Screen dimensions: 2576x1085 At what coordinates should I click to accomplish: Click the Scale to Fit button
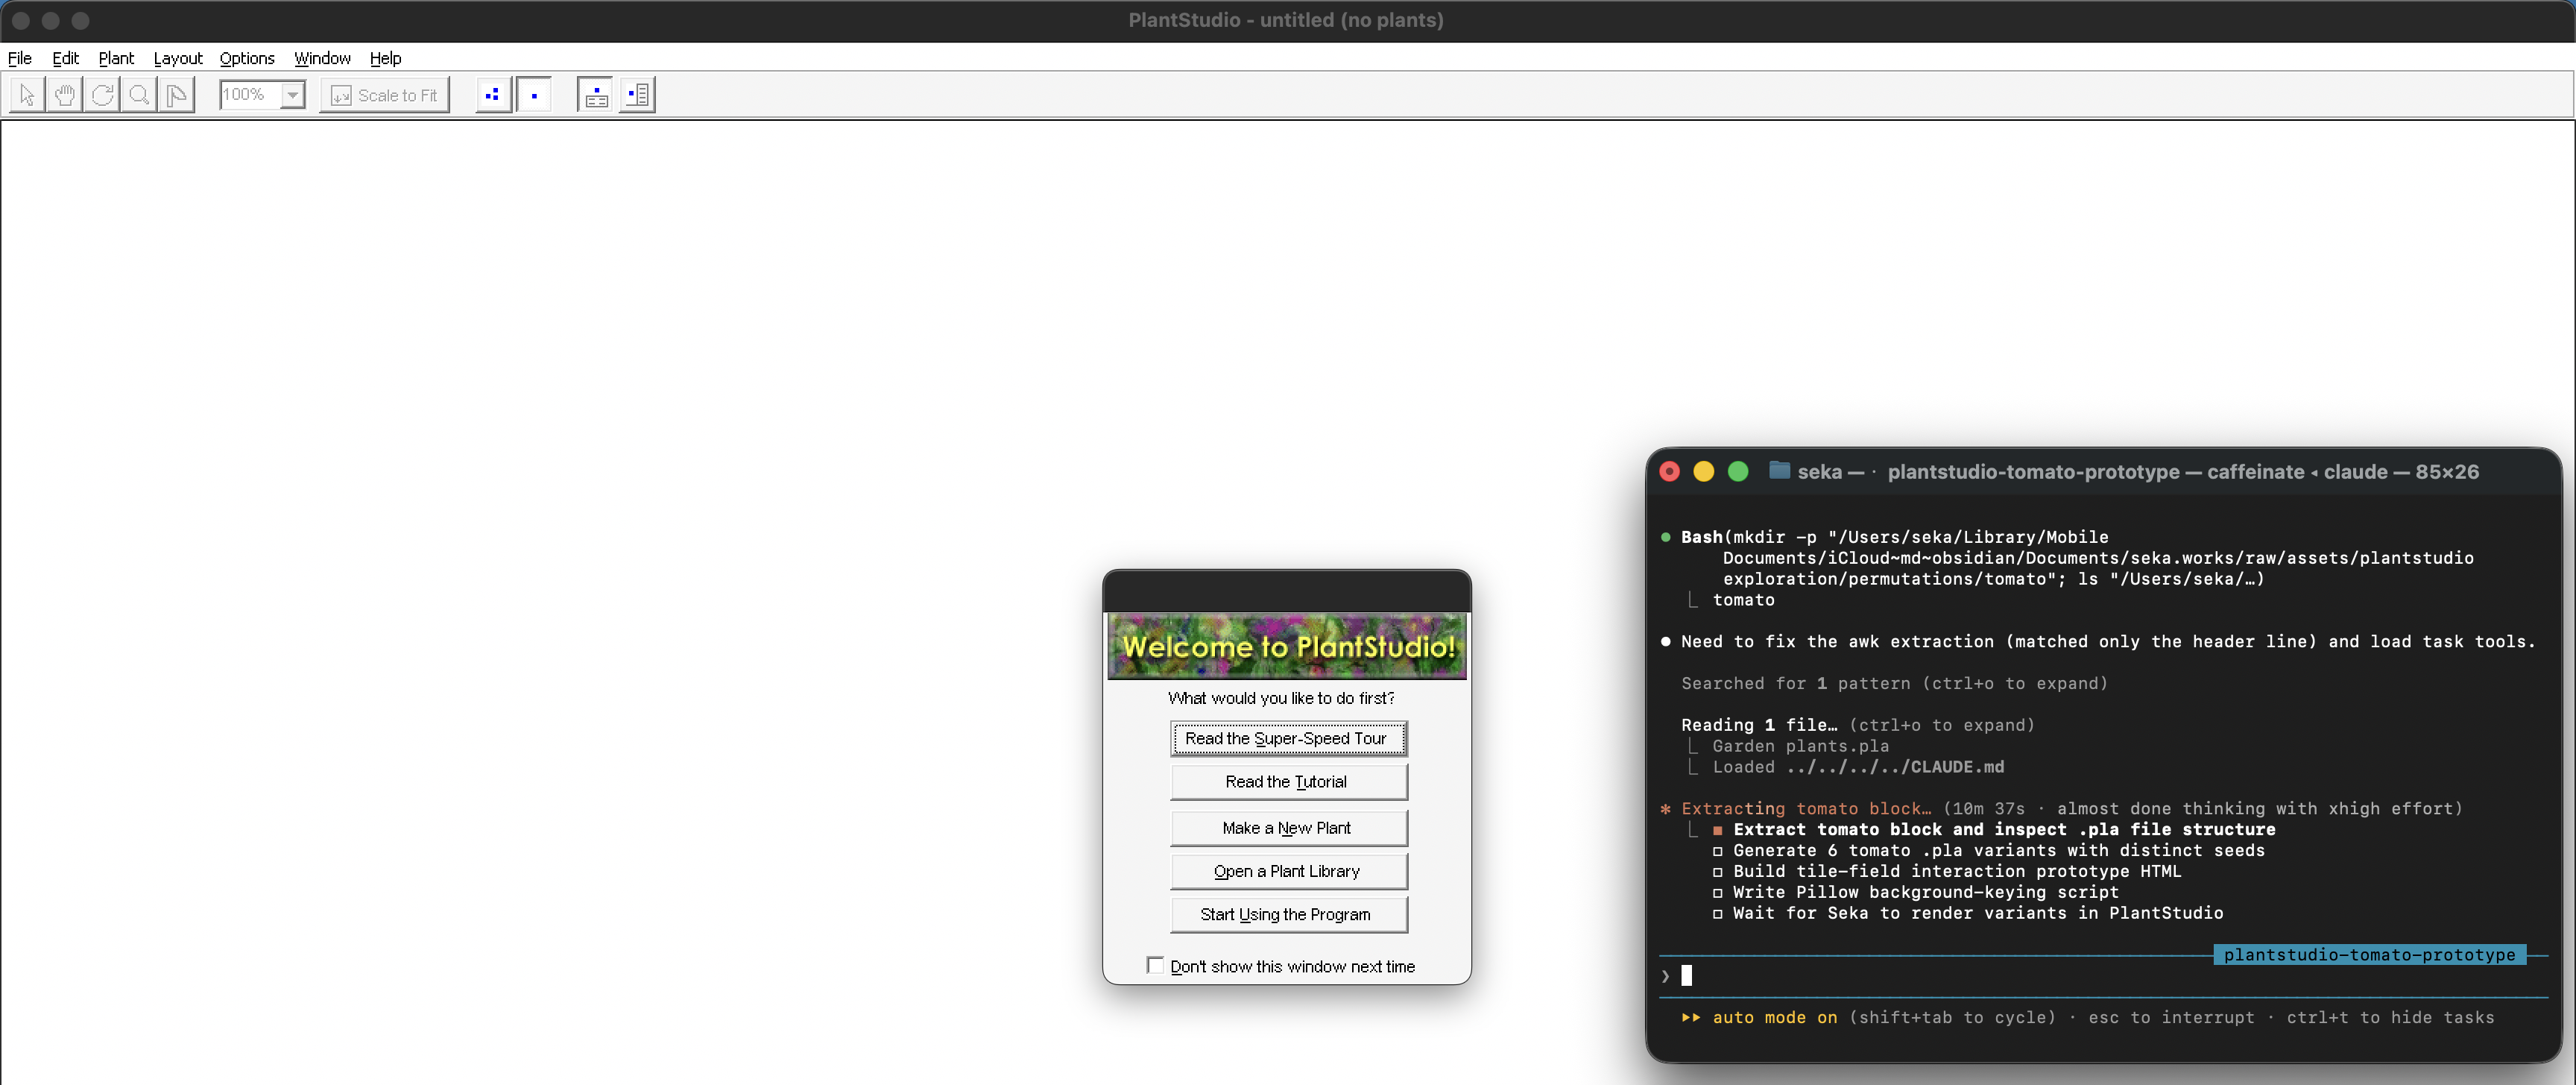[385, 95]
